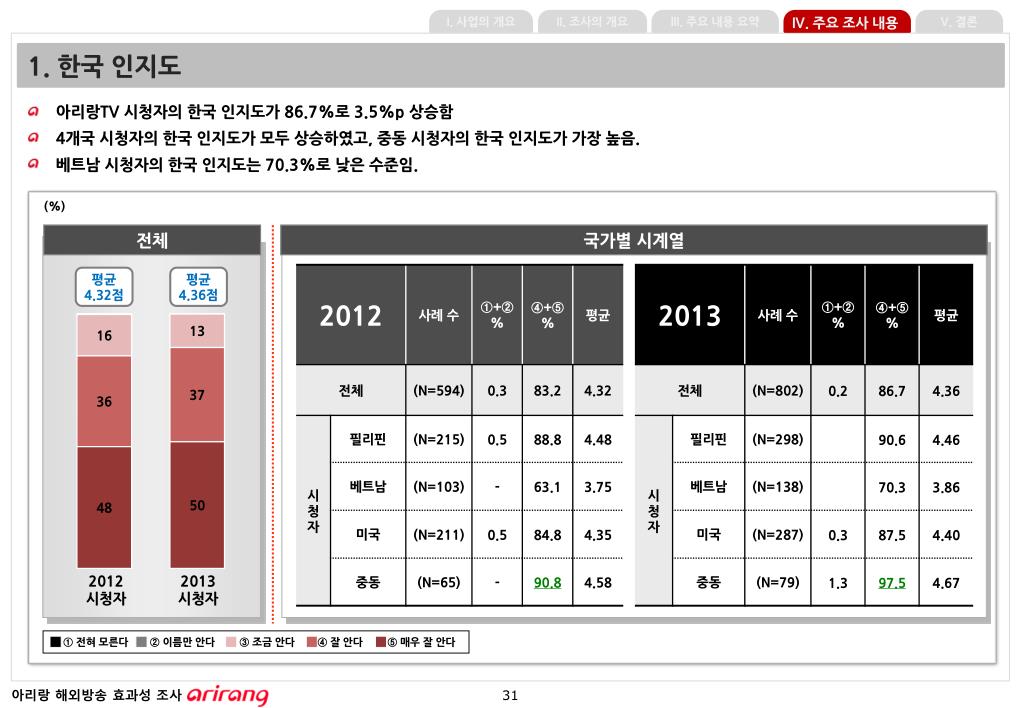Viewport: 1023px width, 708px height.
Task: Click the red bullet before '4개국 시청자의'
Action: point(33,138)
